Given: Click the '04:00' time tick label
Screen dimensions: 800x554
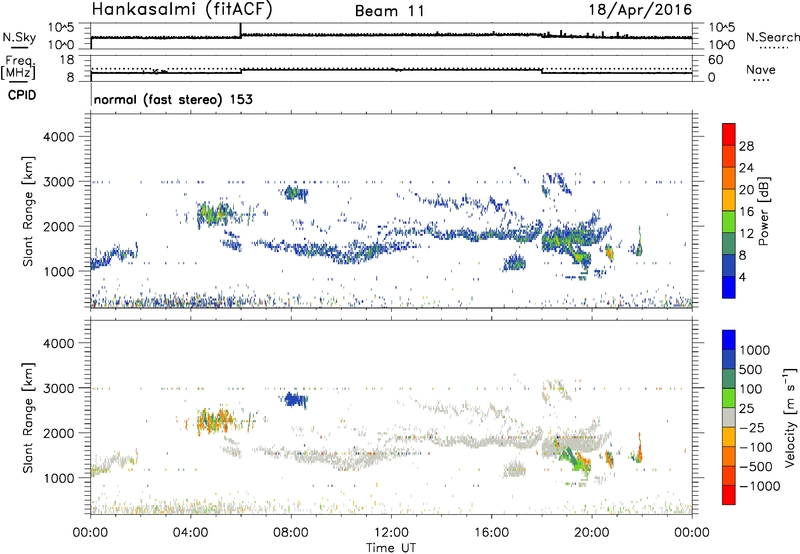Looking at the screenshot, I should click(190, 533).
